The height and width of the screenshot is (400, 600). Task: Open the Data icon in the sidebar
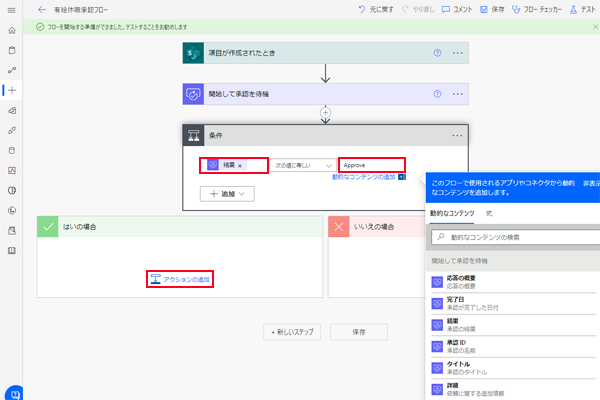pyautogui.click(x=12, y=150)
